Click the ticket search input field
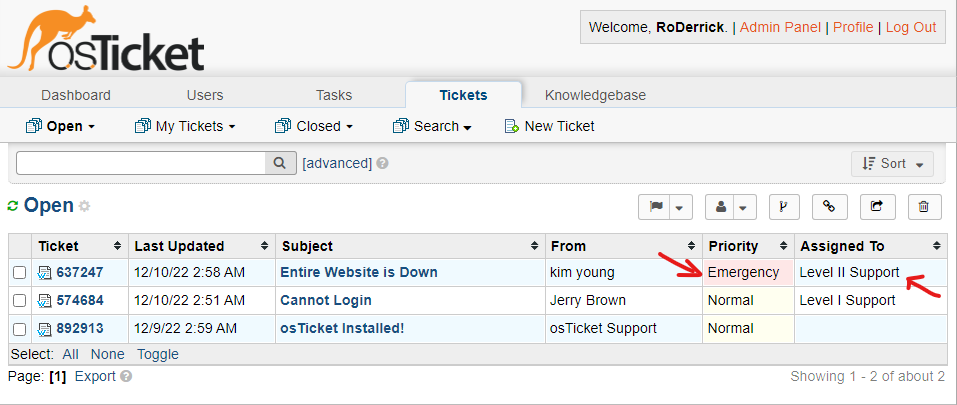 coord(140,163)
